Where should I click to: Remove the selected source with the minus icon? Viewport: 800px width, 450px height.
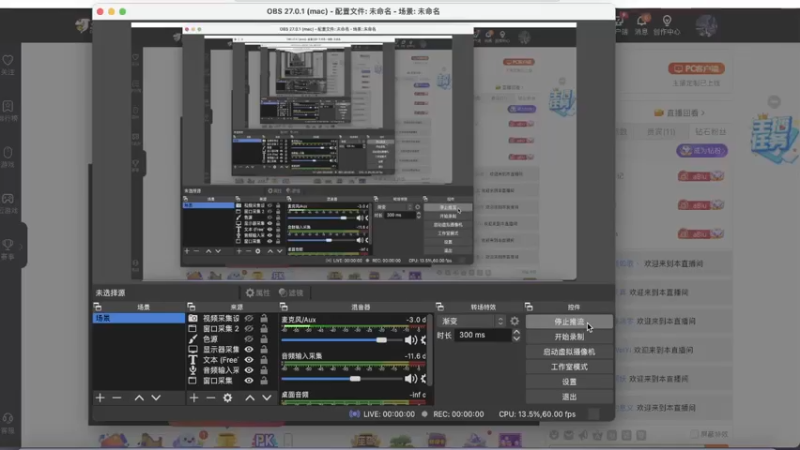tap(211, 397)
